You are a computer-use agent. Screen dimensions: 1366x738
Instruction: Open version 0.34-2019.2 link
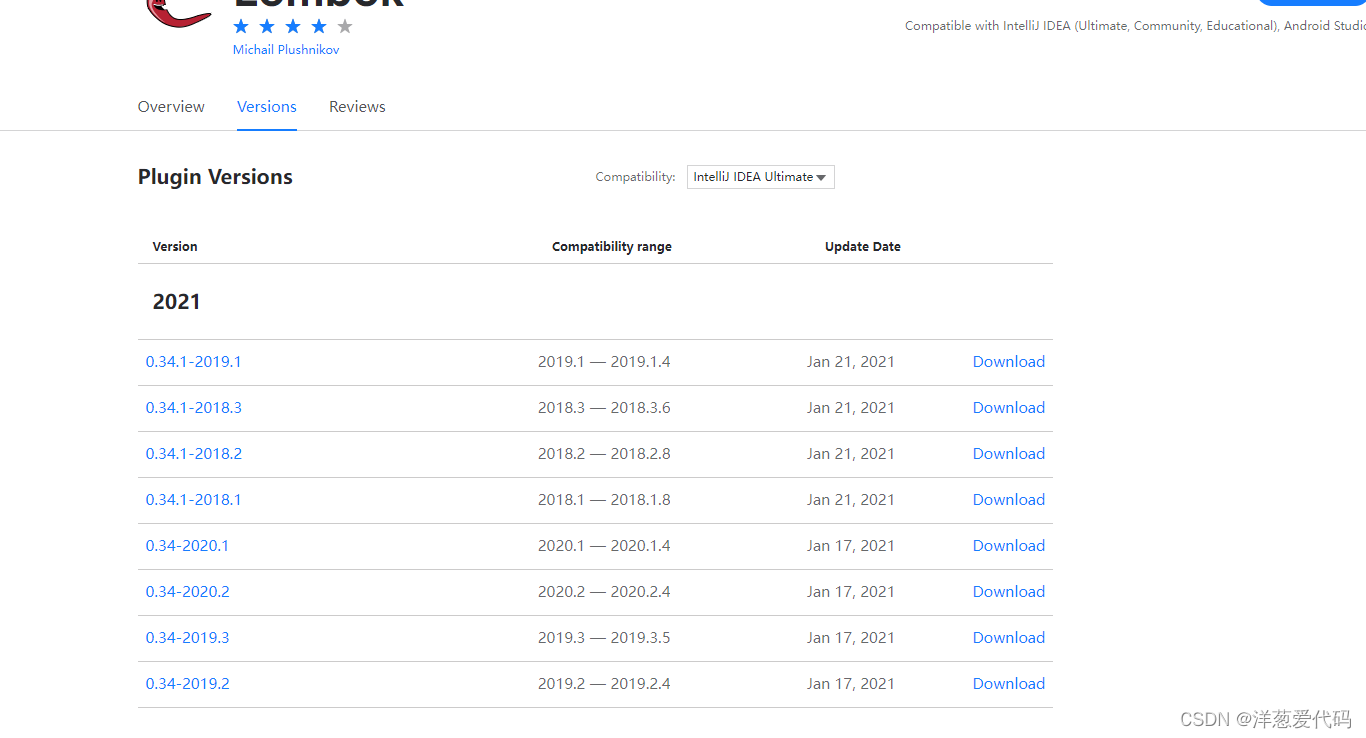click(x=188, y=684)
